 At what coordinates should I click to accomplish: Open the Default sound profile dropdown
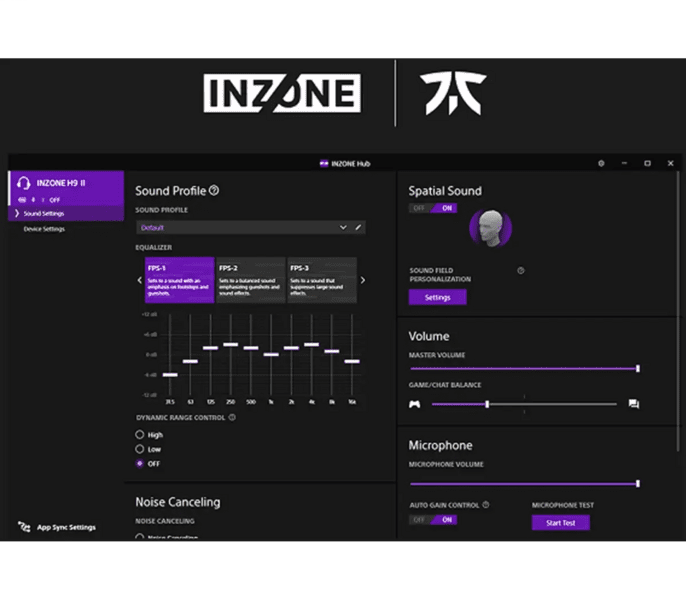pos(243,227)
